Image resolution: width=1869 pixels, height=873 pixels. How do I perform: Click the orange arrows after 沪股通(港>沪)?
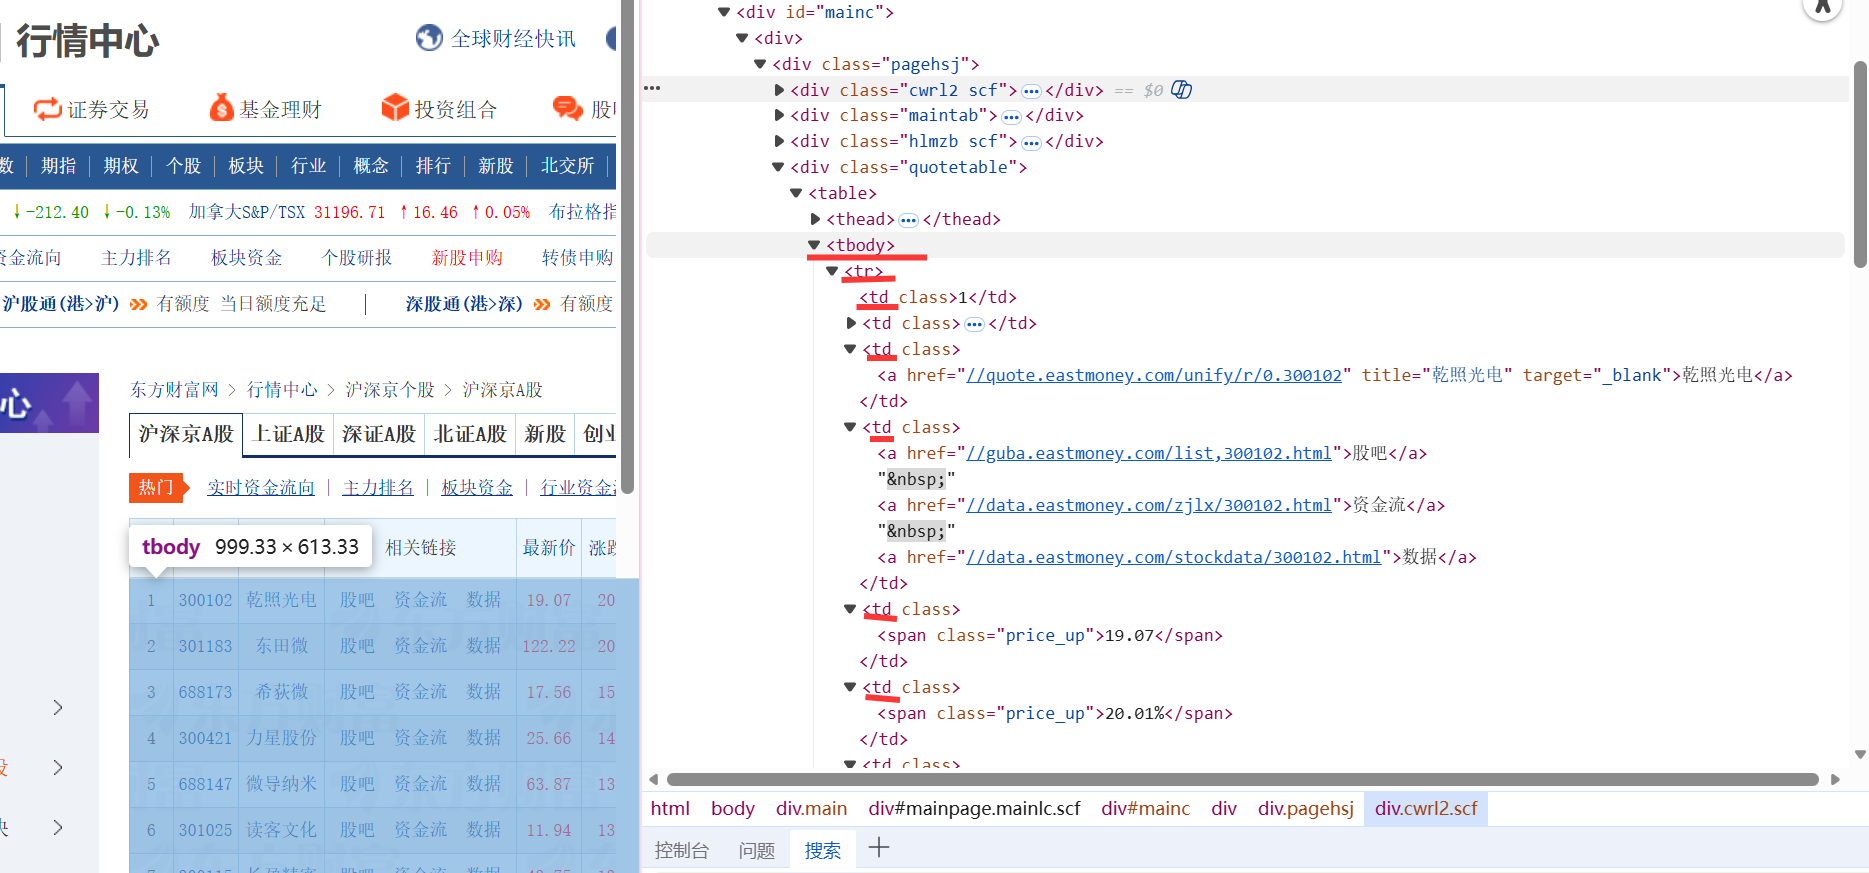click(x=138, y=304)
